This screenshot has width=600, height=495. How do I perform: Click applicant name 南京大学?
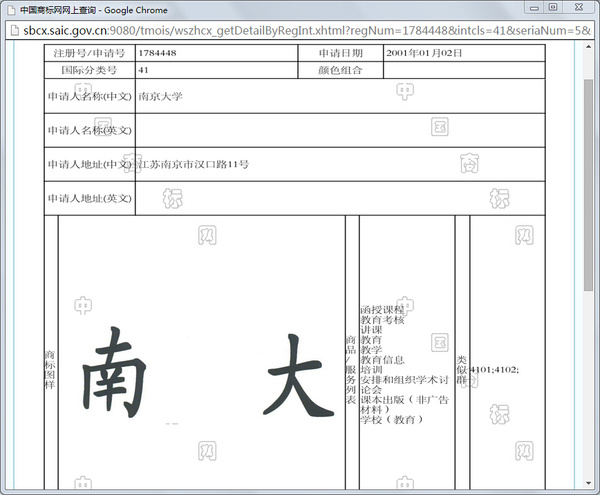[x=160, y=96]
